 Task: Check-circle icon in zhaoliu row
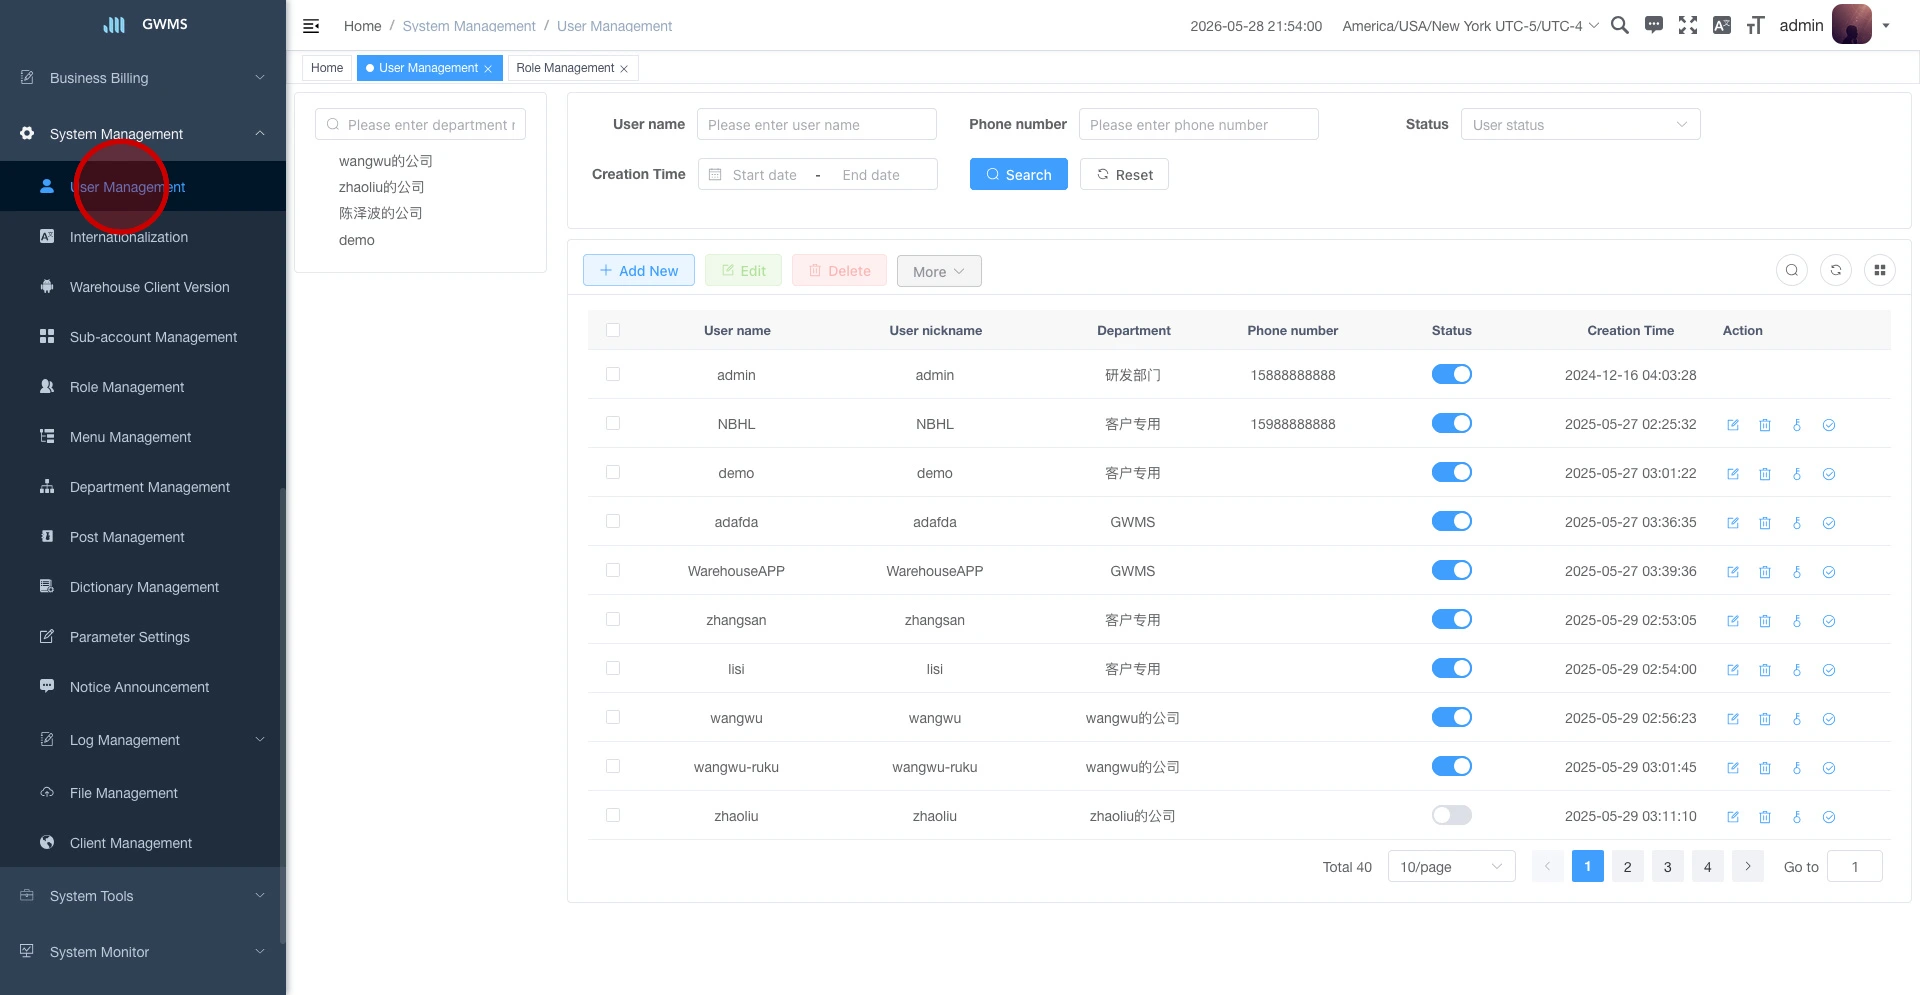(x=1829, y=817)
